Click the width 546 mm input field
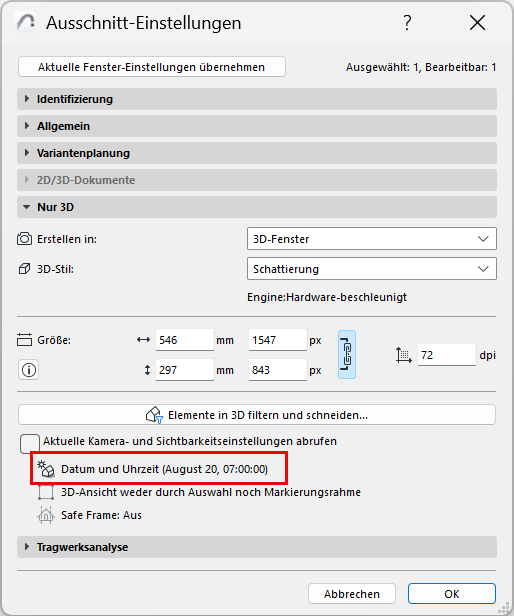514x616 pixels. [185, 340]
